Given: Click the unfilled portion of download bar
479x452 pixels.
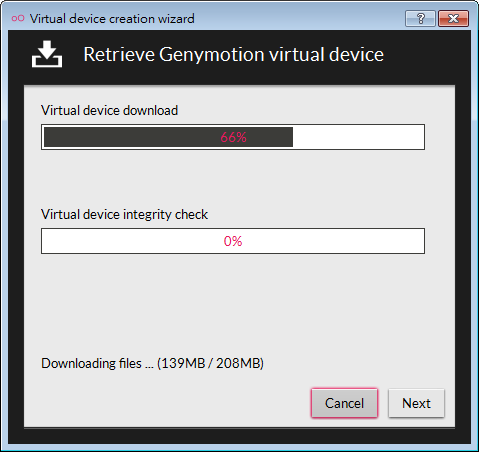Looking at the screenshot, I should [358, 137].
